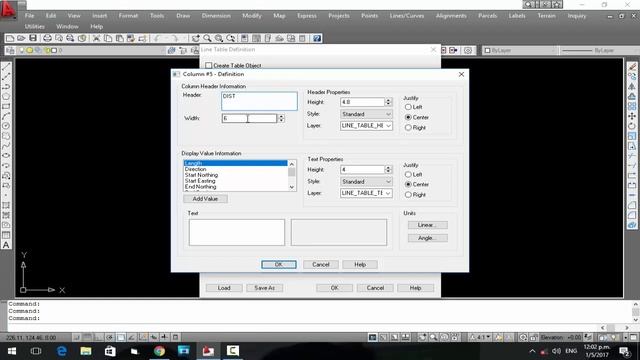Select the Line draw tool
The width and height of the screenshot is (640, 360).
[6, 67]
